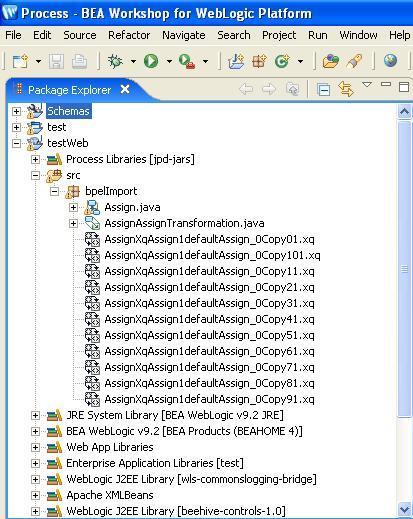Select the Schemas project
Viewport: 413px width, 519px height.
[68, 111]
